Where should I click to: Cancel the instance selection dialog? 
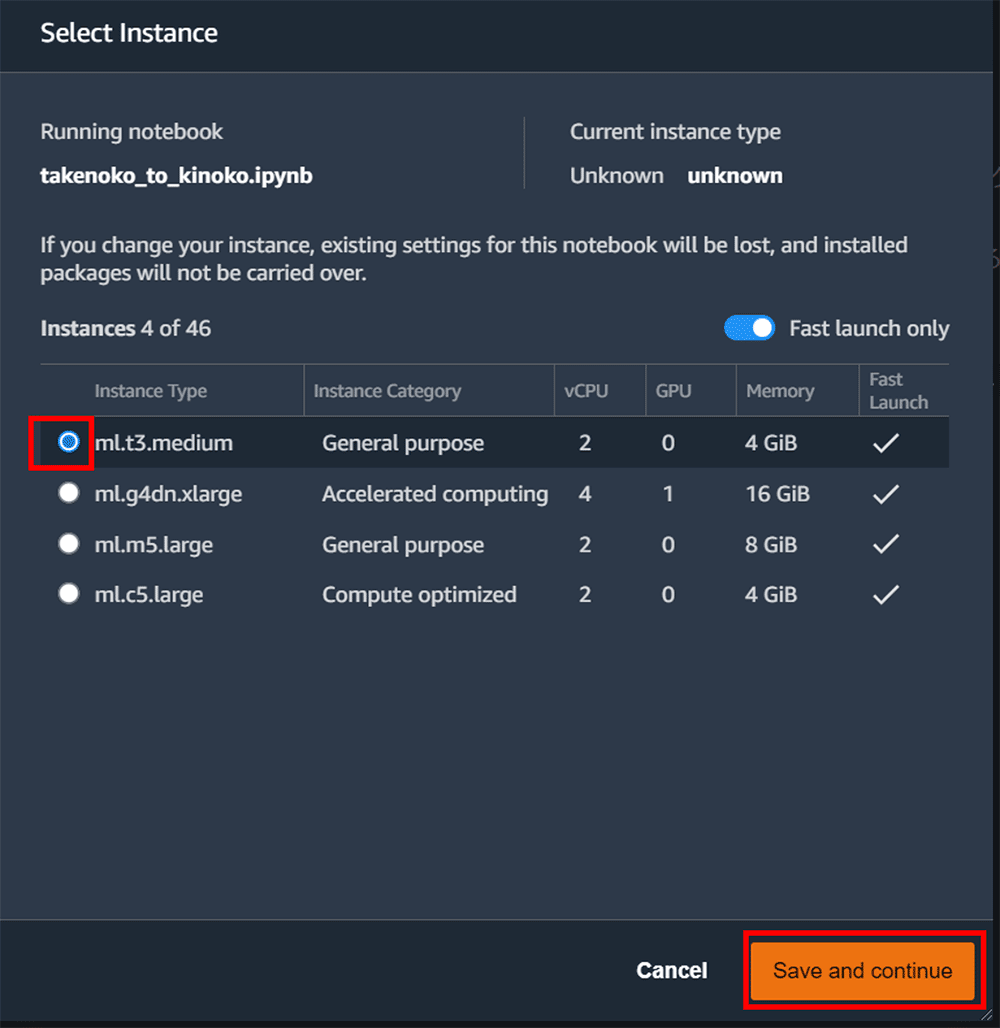[x=671, y=970]
